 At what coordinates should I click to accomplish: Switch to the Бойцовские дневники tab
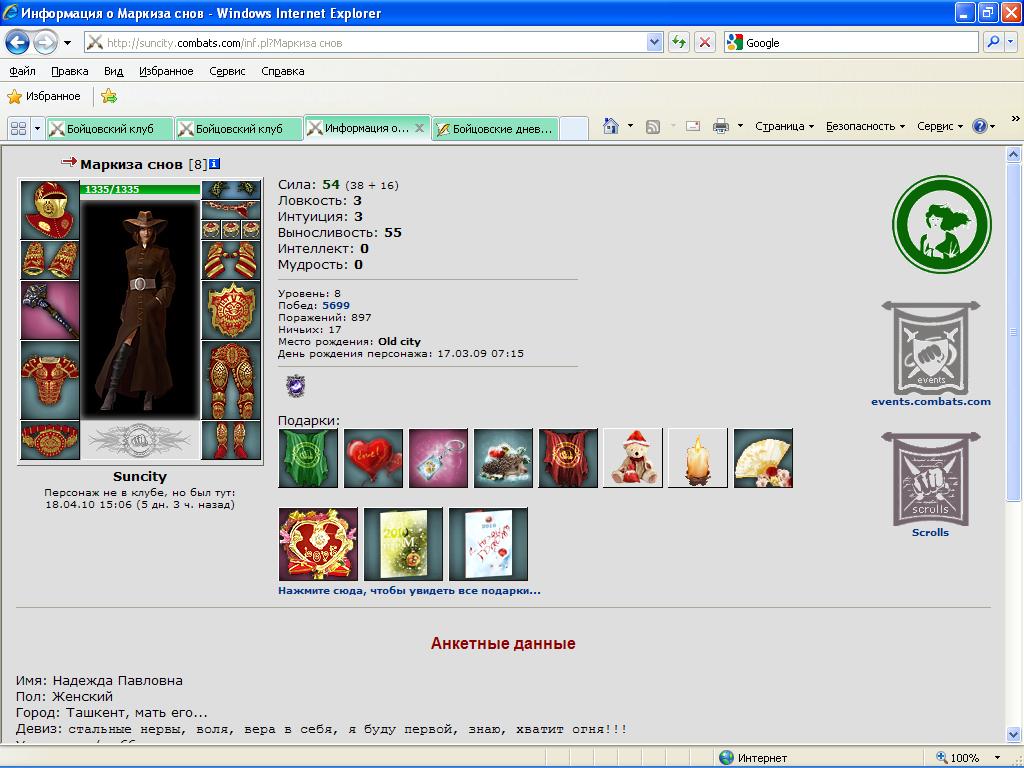[496, 129]
